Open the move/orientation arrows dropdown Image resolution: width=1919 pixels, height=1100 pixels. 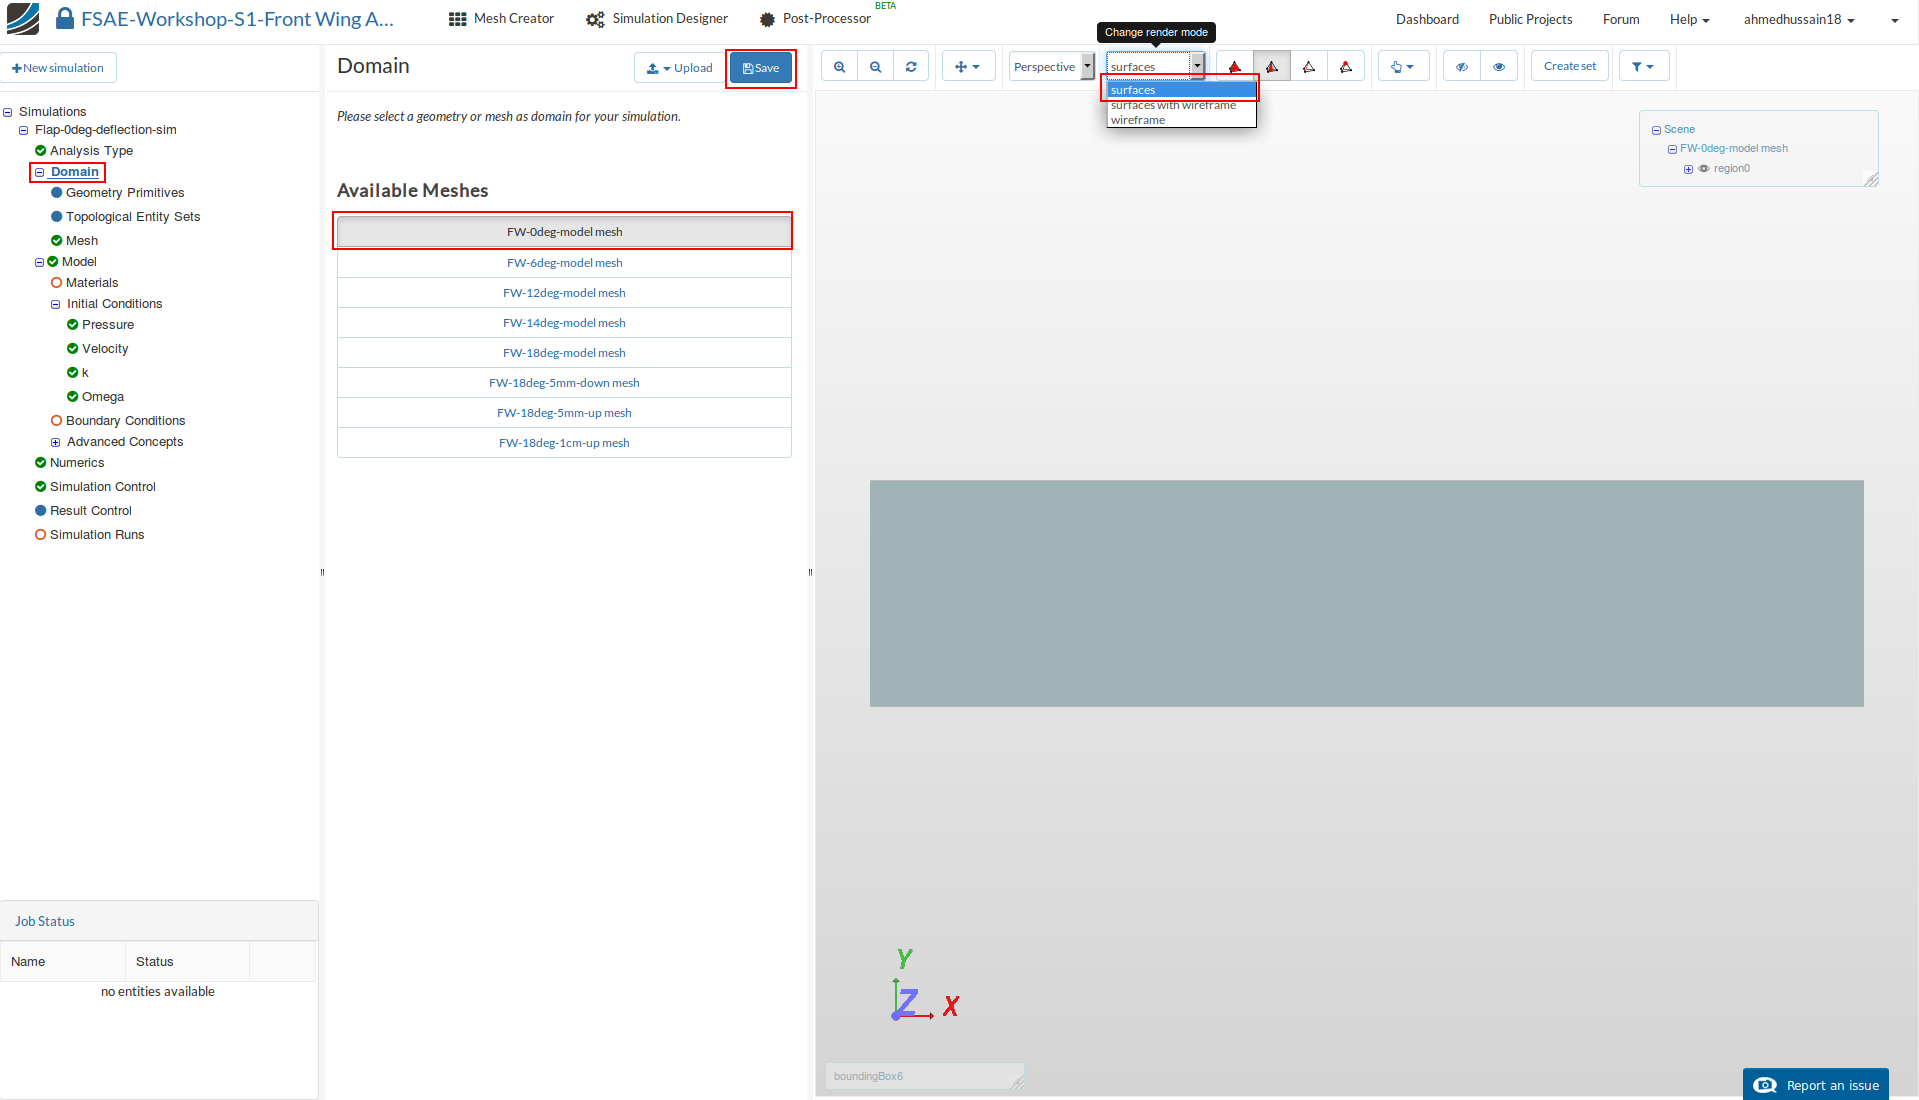[967, 67]
